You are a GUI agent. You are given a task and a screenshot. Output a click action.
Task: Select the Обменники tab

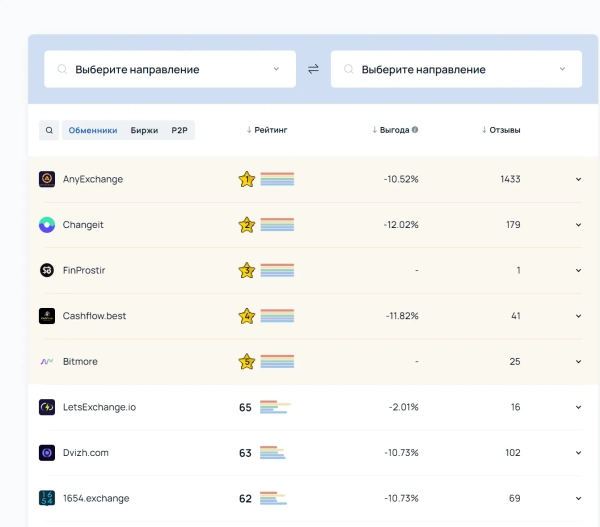coord(93,130)
